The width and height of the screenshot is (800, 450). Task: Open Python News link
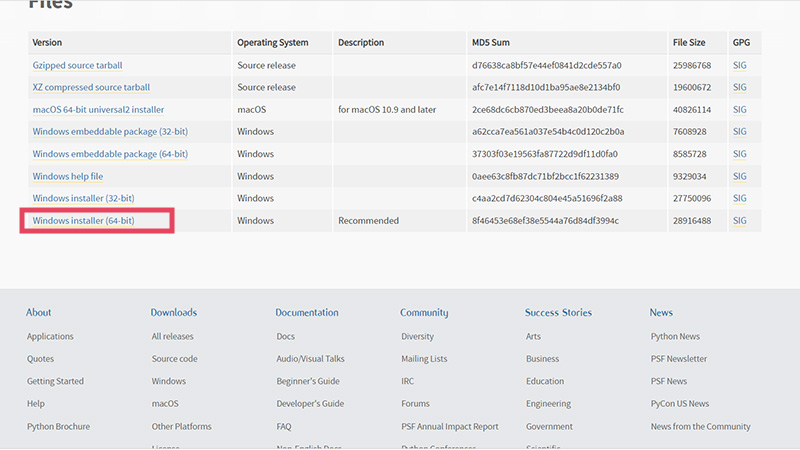click(x=675, y=337)
